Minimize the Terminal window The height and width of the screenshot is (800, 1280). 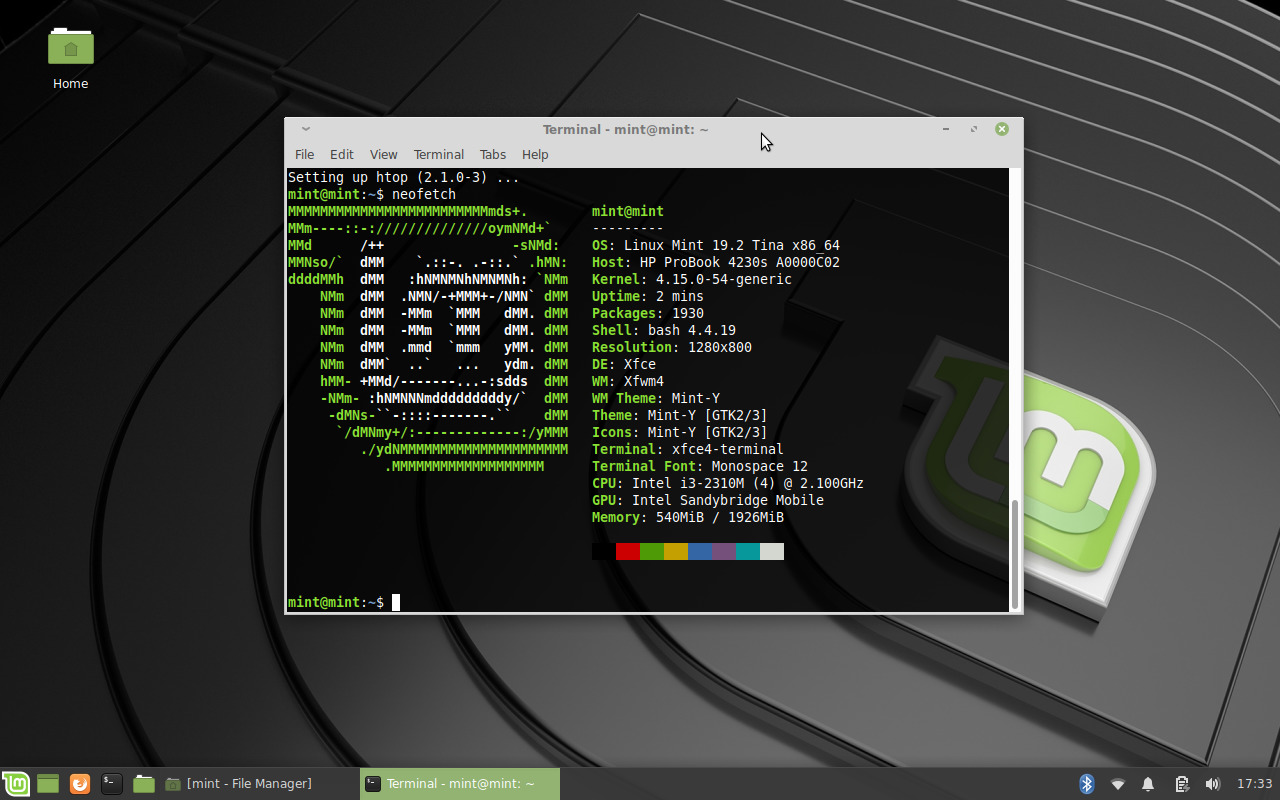[x=946, y=129]
